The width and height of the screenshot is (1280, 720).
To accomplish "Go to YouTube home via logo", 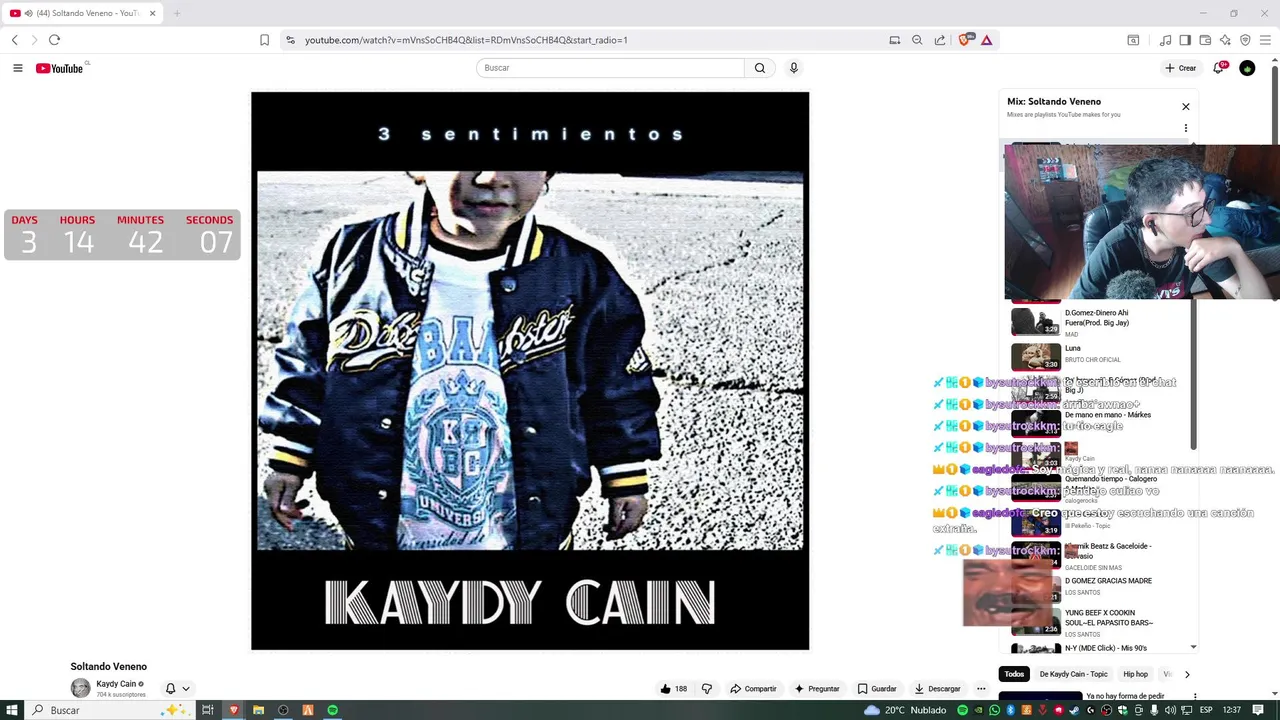I will pos(59,68).
